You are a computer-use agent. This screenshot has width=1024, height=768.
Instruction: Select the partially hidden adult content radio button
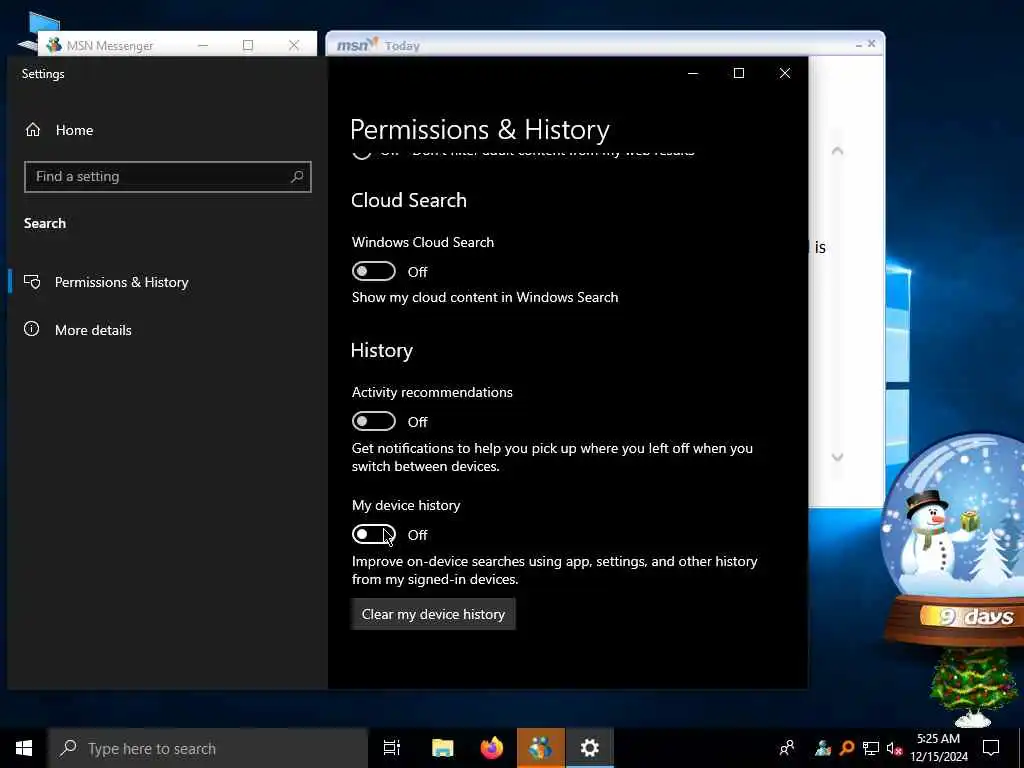click(361, 153)
